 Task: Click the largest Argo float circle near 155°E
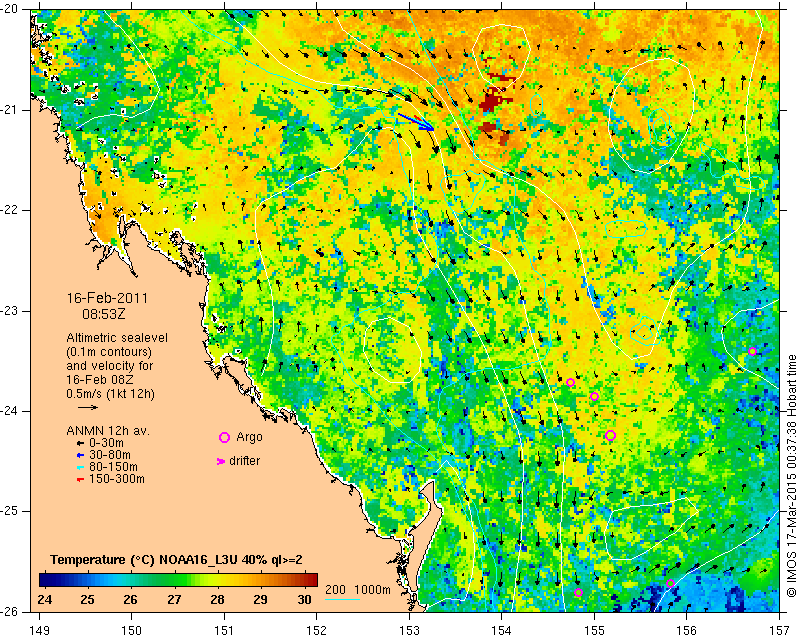coord(611,435)
